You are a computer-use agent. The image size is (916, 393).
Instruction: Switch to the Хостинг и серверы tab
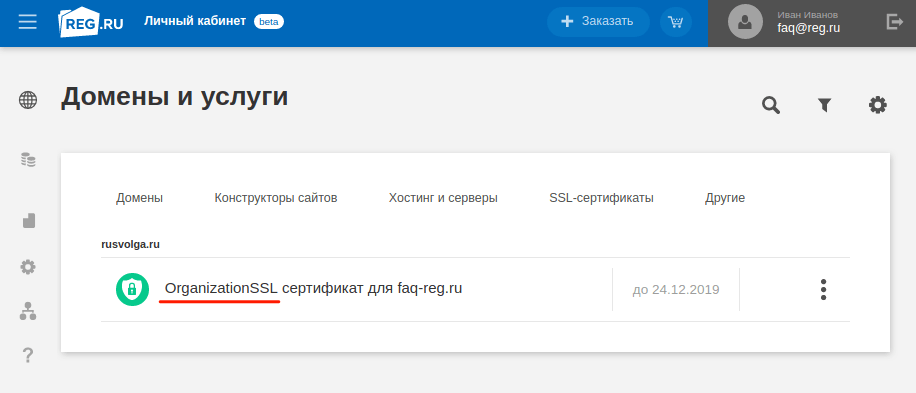(443, 198)
